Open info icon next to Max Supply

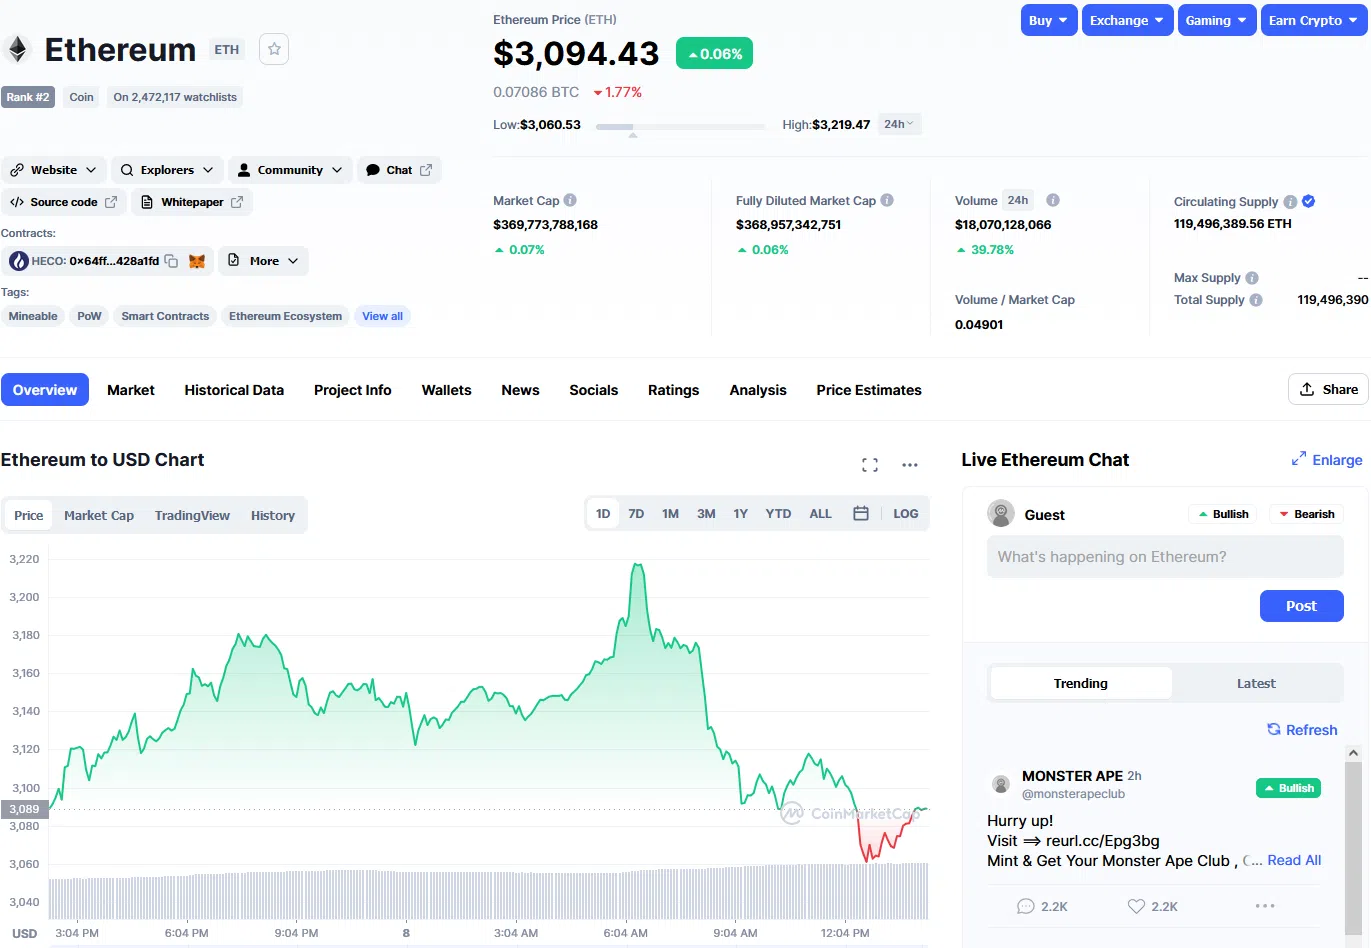(x=1252, y=278)
